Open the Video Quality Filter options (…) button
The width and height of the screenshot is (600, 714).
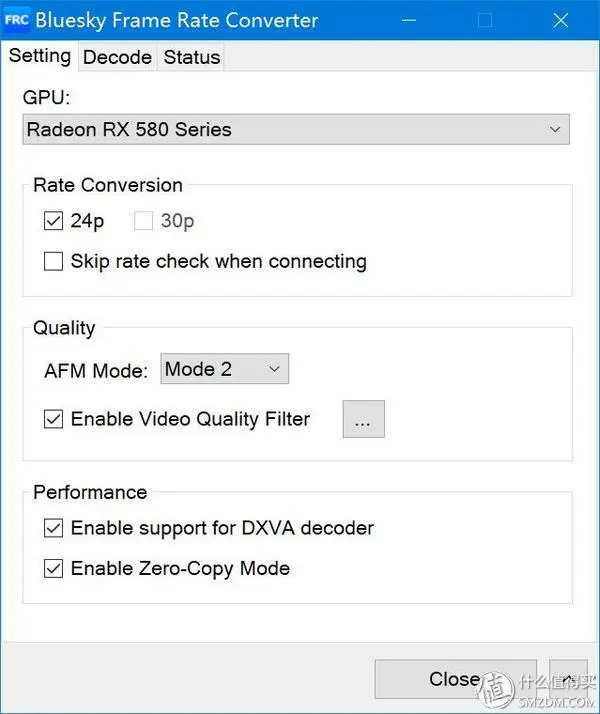click(363, 419)
